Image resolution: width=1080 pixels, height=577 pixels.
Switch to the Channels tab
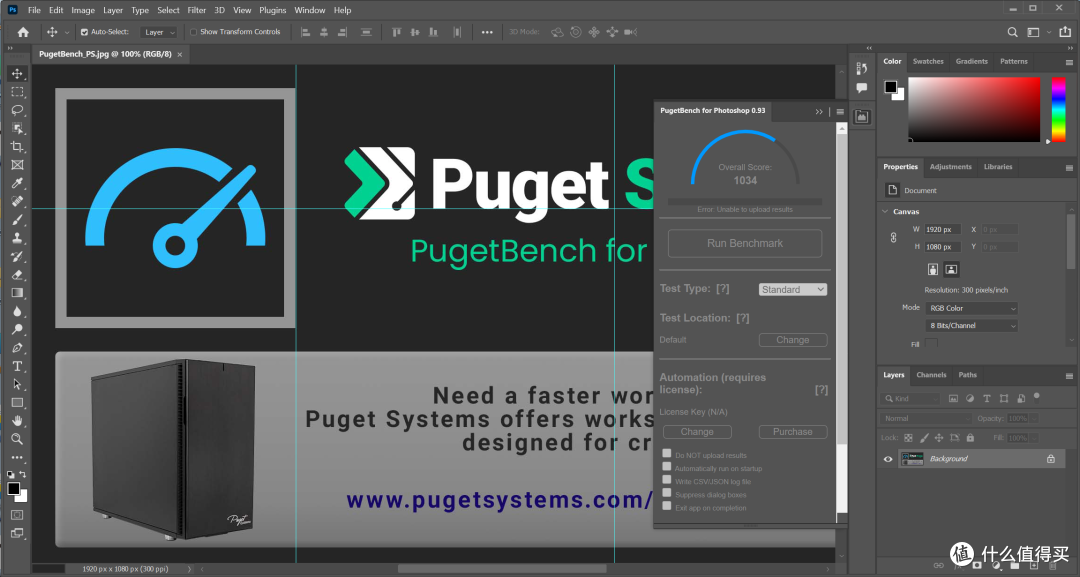coord(931,375)
